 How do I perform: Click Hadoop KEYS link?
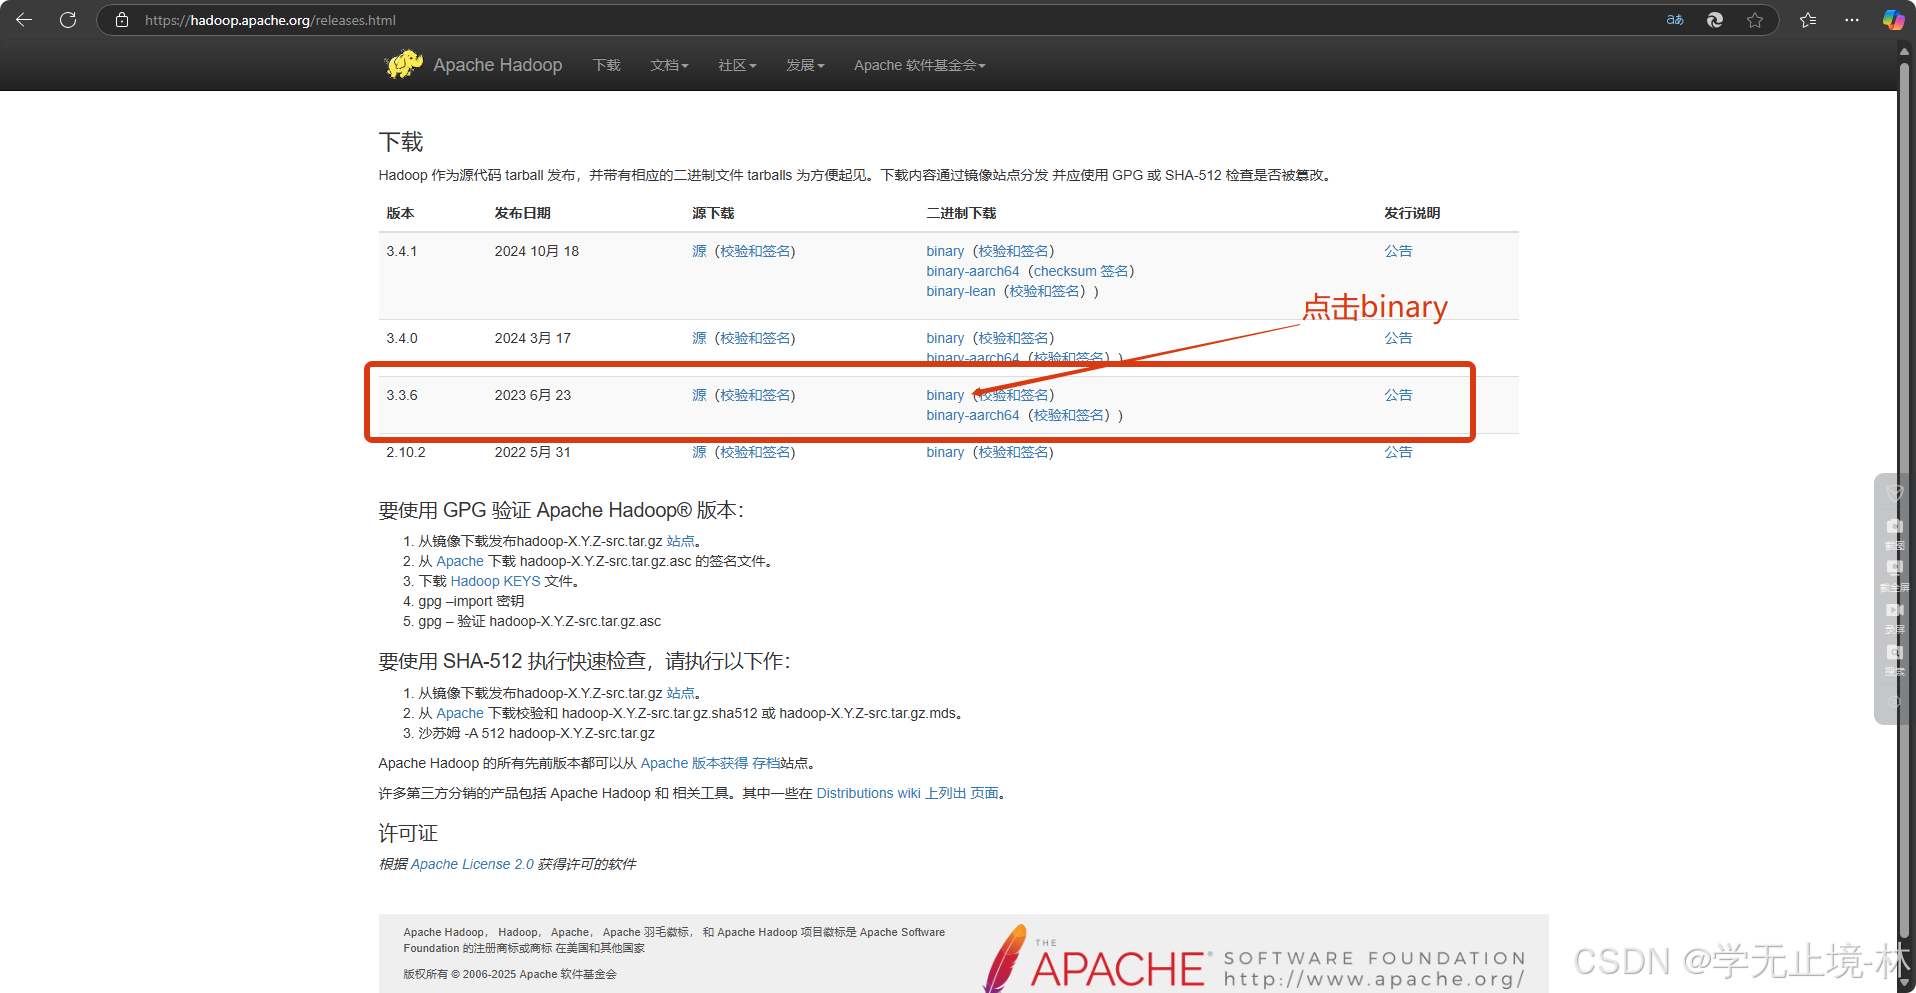coord(495,581)
